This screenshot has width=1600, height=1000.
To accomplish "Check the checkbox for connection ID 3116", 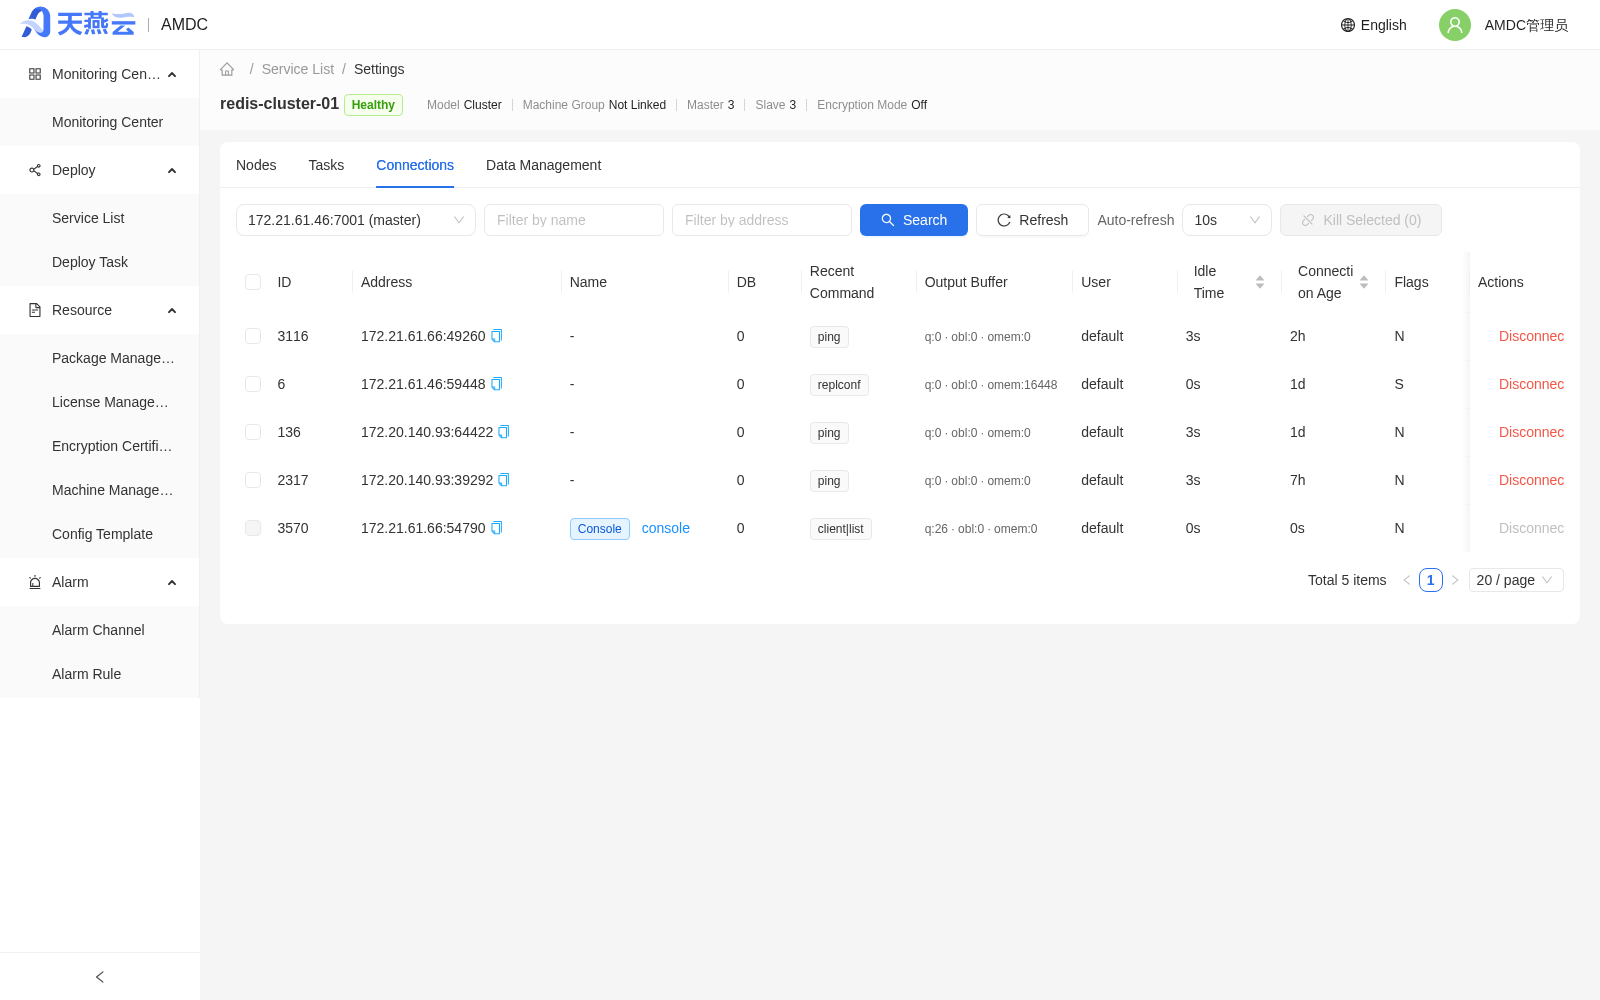I will pyautogui.click(x=253, y=336).
